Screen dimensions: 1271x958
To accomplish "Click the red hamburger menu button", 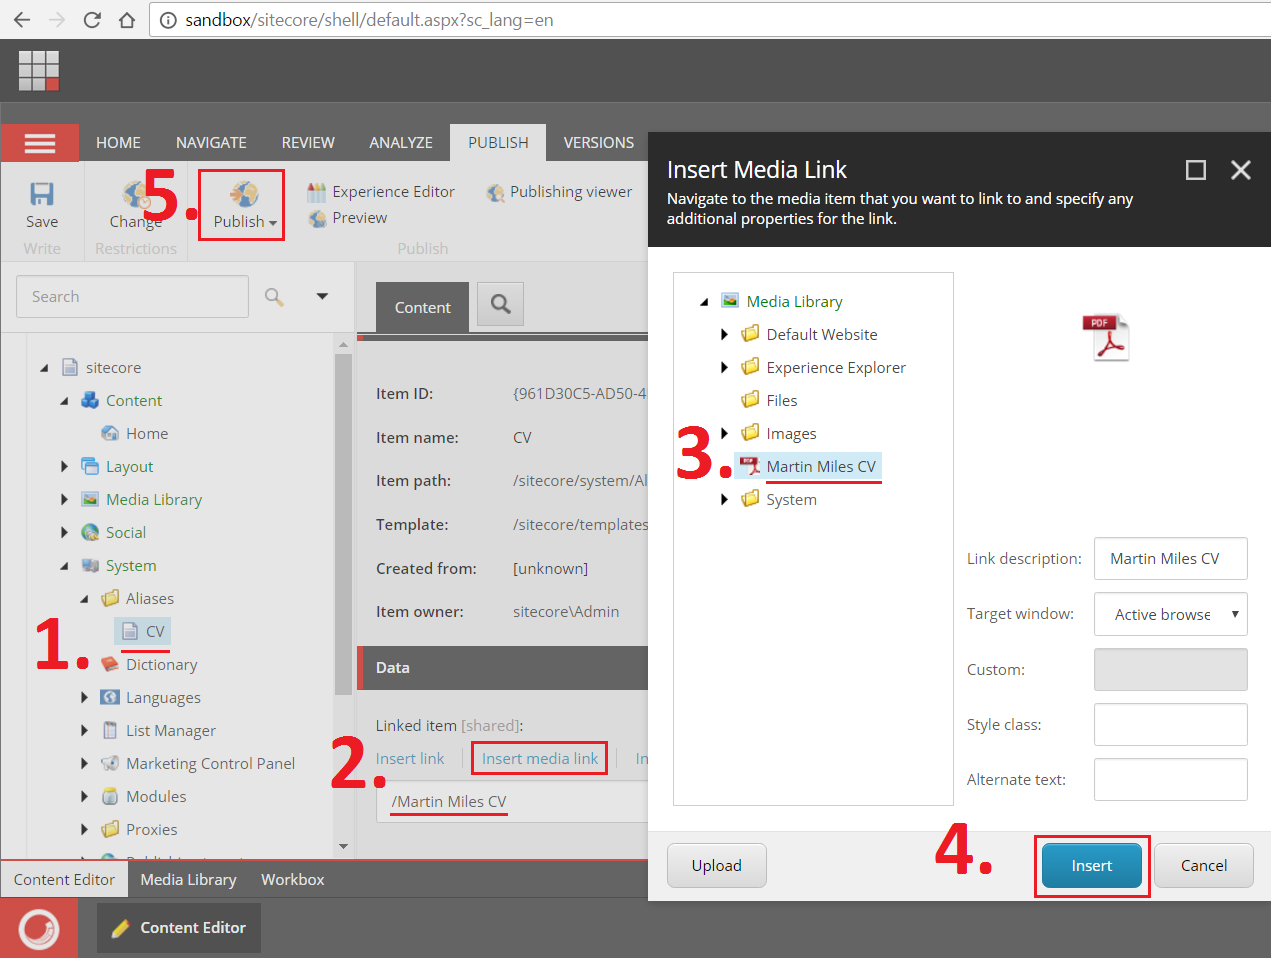I will coord(40,143).
